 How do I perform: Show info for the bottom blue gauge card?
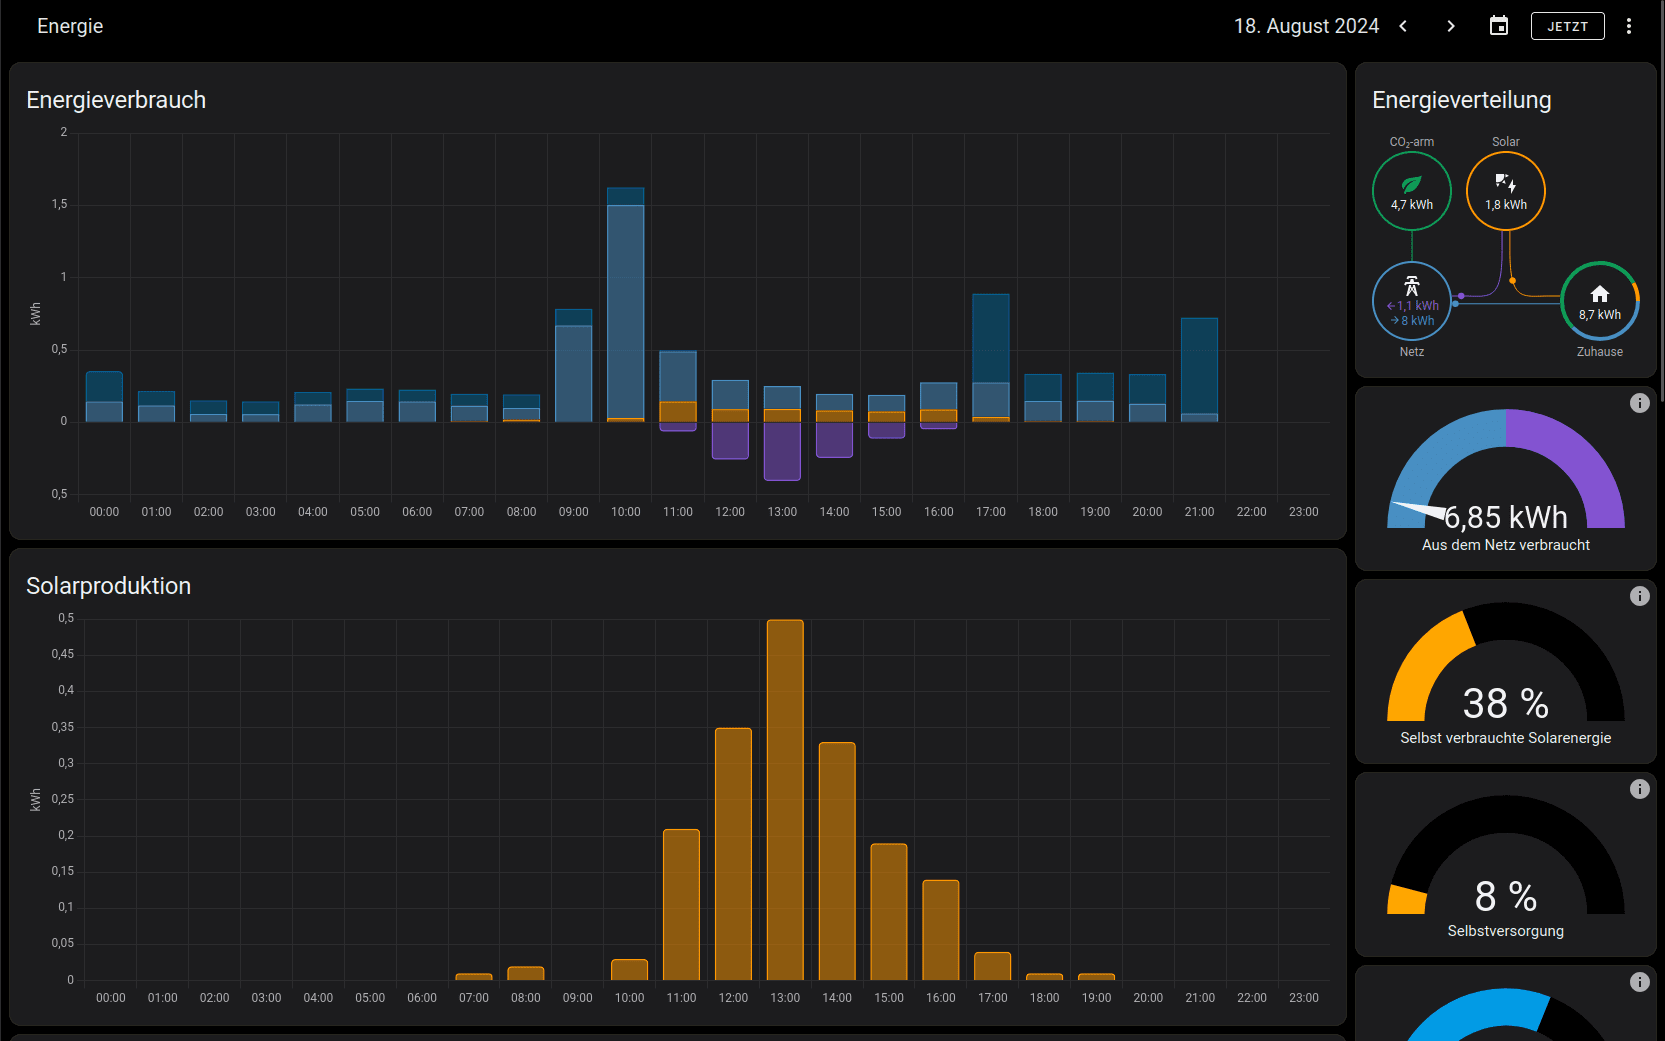[1640, 982]
